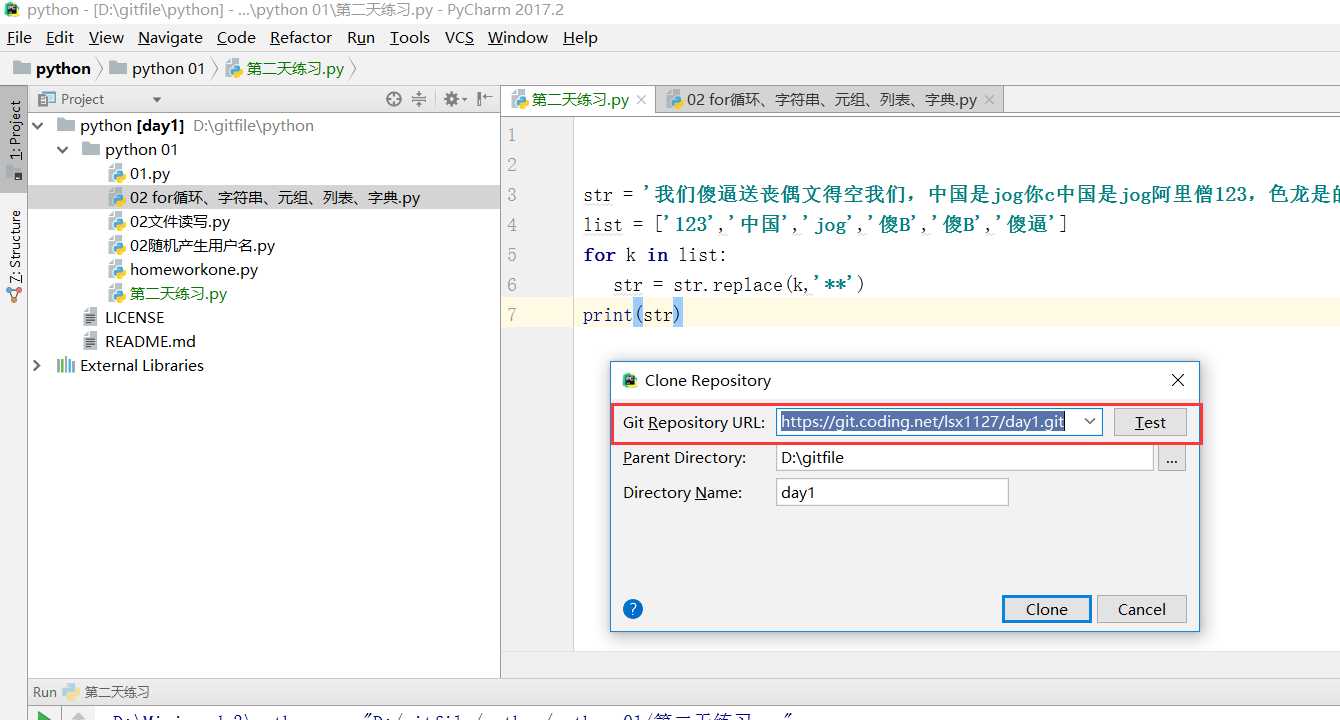Image resolution: width=1340 pixels, height=720 pixels.
Task: Open the Edit menu
Action: pyautogui.click(x=60, y=37)
